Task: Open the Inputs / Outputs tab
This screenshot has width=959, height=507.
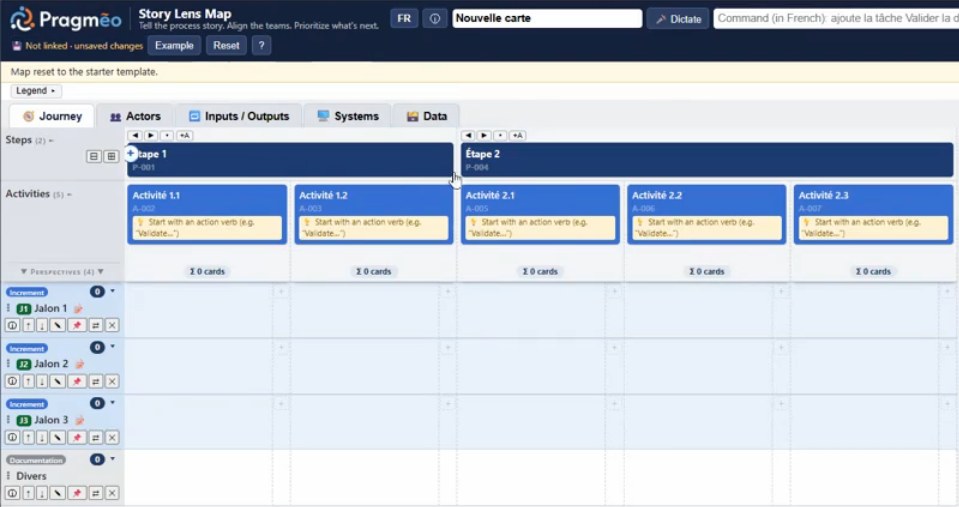Action: click(239, 116)
